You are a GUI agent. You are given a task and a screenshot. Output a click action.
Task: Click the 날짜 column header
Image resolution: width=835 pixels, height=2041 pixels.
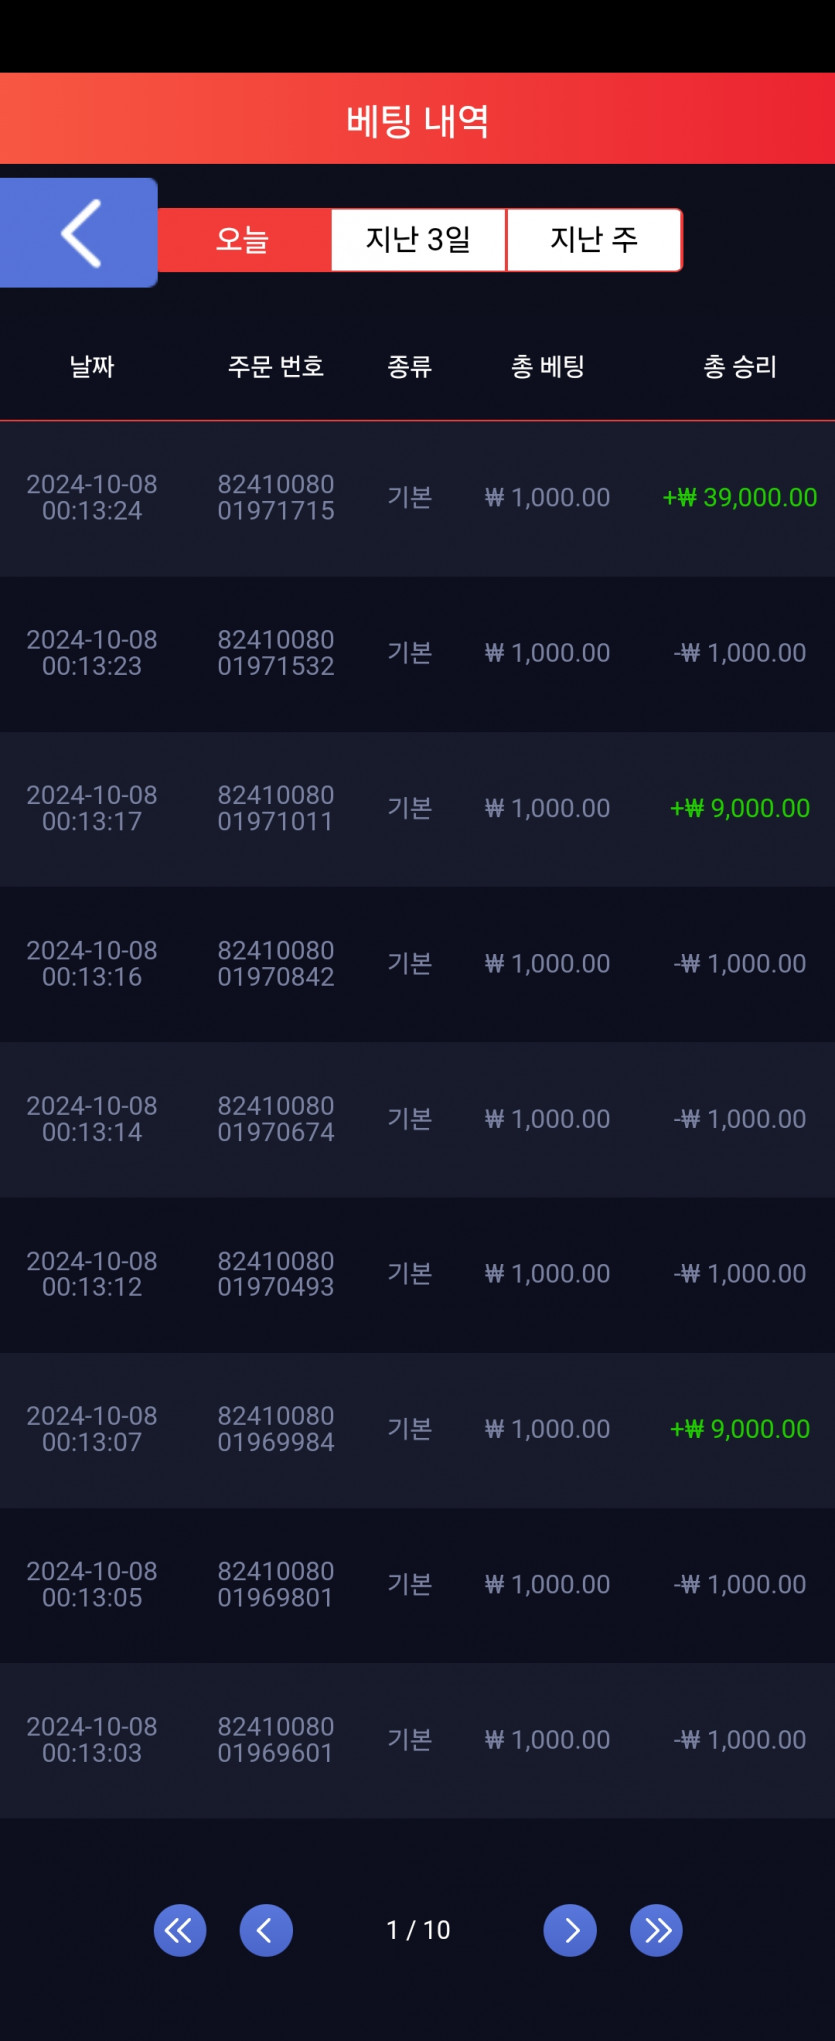tap(92, 367)
